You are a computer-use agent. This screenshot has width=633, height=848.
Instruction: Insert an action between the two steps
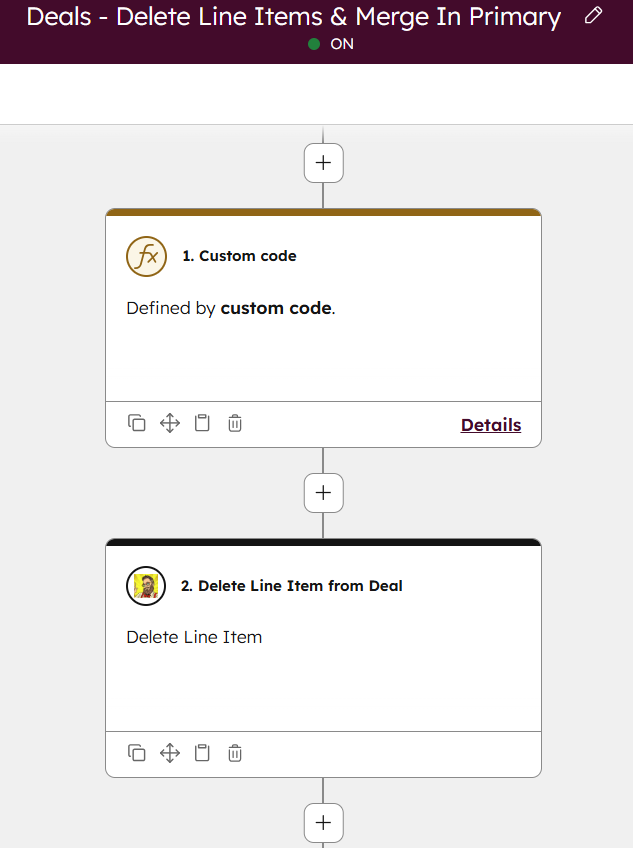(x=323, y=492)
